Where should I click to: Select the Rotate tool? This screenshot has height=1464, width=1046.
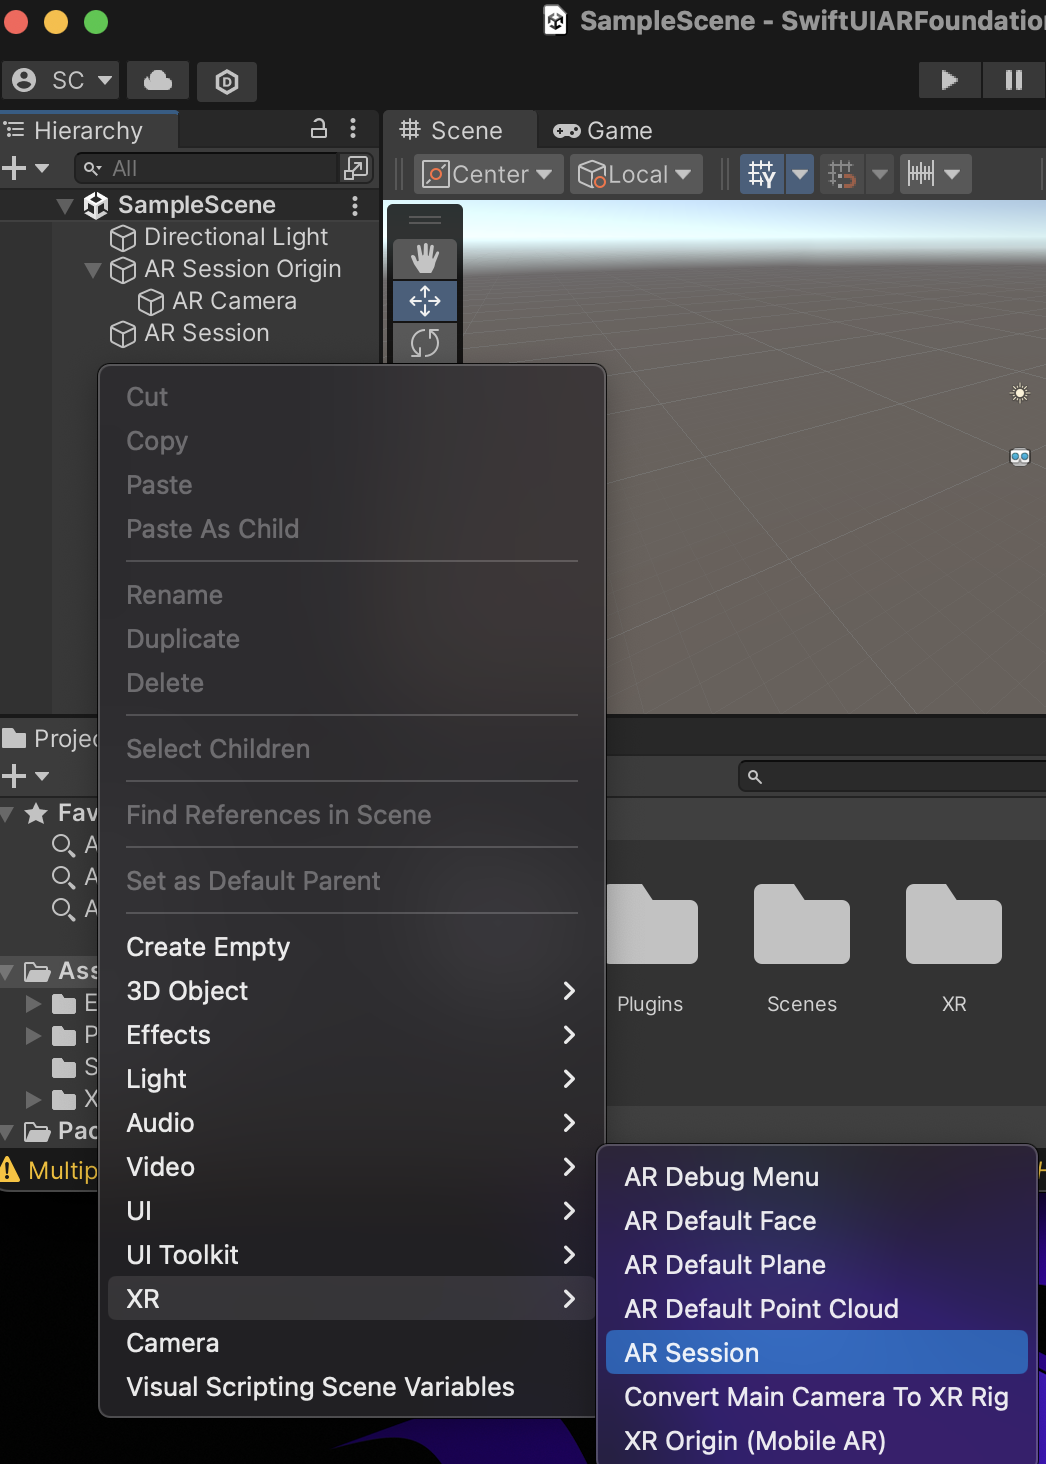(425, 343)
